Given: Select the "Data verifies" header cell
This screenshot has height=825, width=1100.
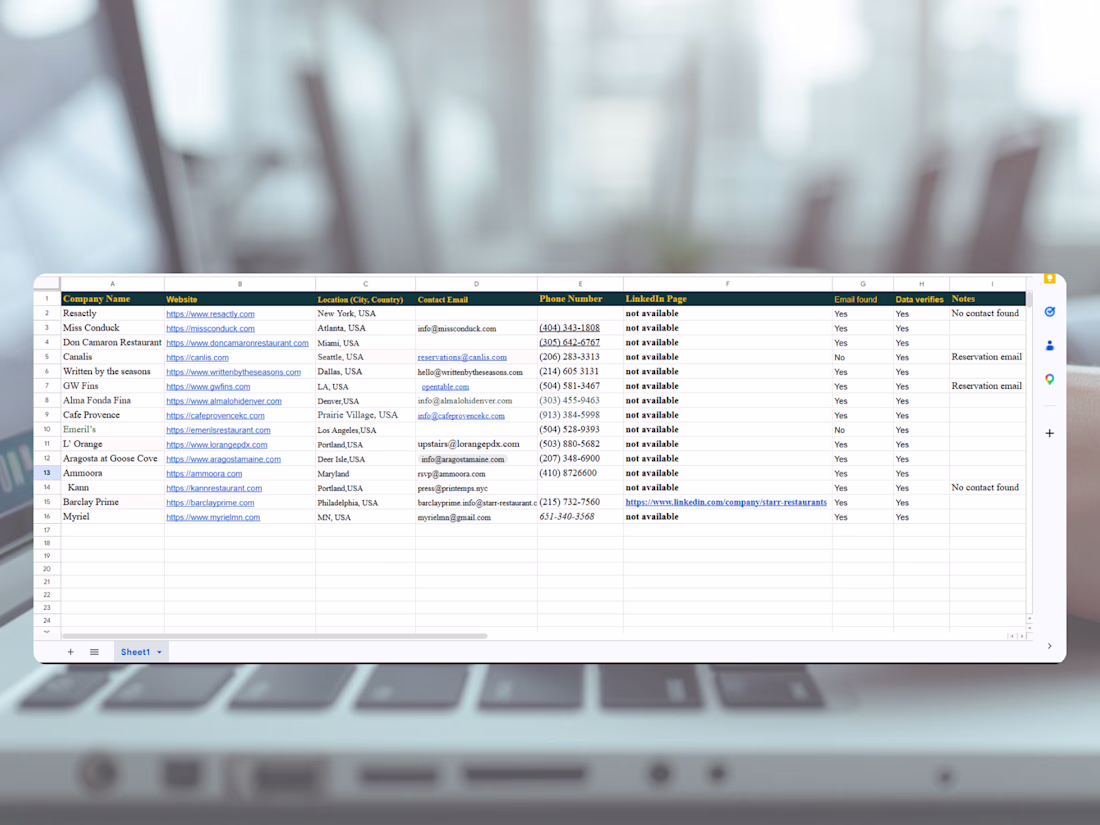Looking at the screenshot, I should [921, 299].
